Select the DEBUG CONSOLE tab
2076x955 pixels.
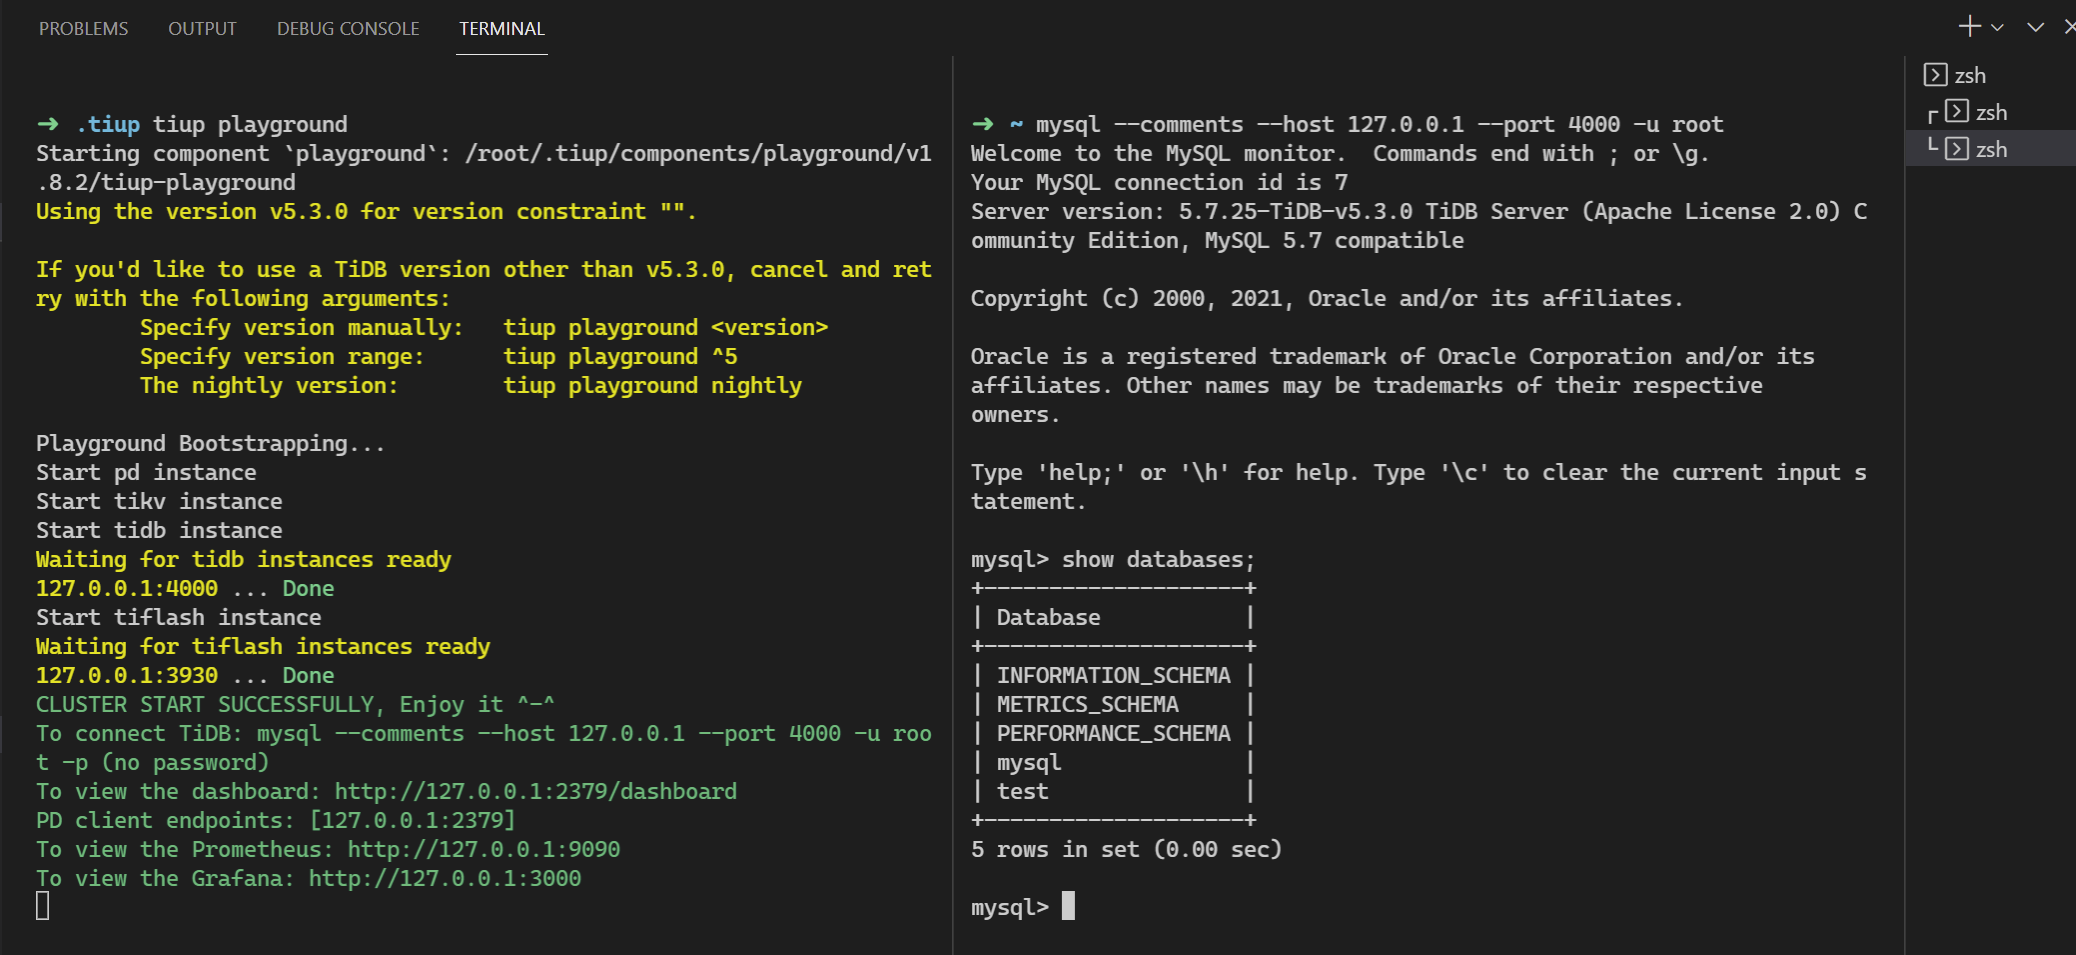coord(347,29)
